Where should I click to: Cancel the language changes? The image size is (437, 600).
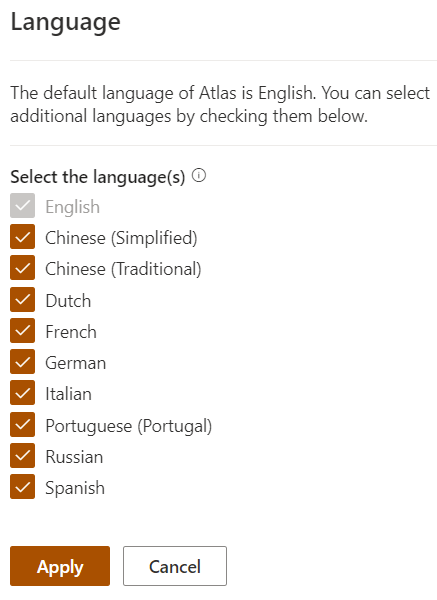pos(175,566)
